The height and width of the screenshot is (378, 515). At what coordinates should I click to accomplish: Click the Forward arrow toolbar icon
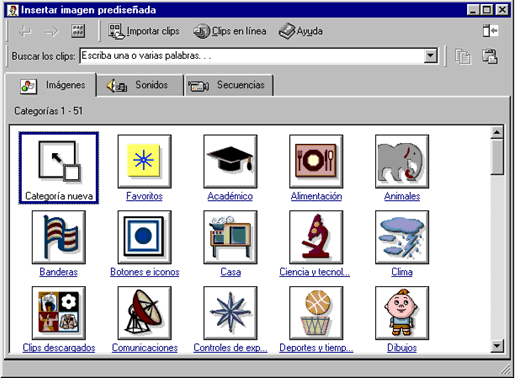[51, 31]
